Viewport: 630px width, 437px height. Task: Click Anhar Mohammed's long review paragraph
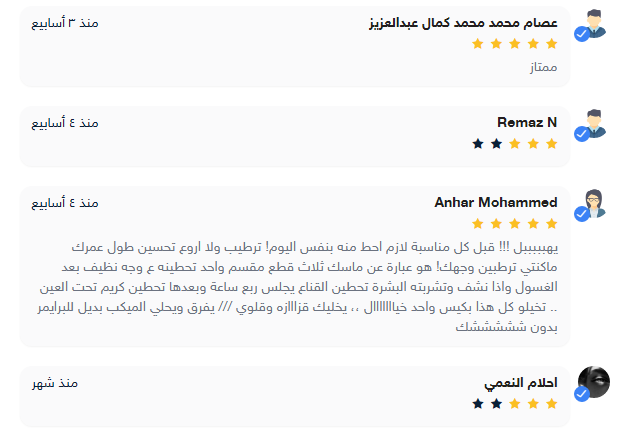(x=312, y=285)
